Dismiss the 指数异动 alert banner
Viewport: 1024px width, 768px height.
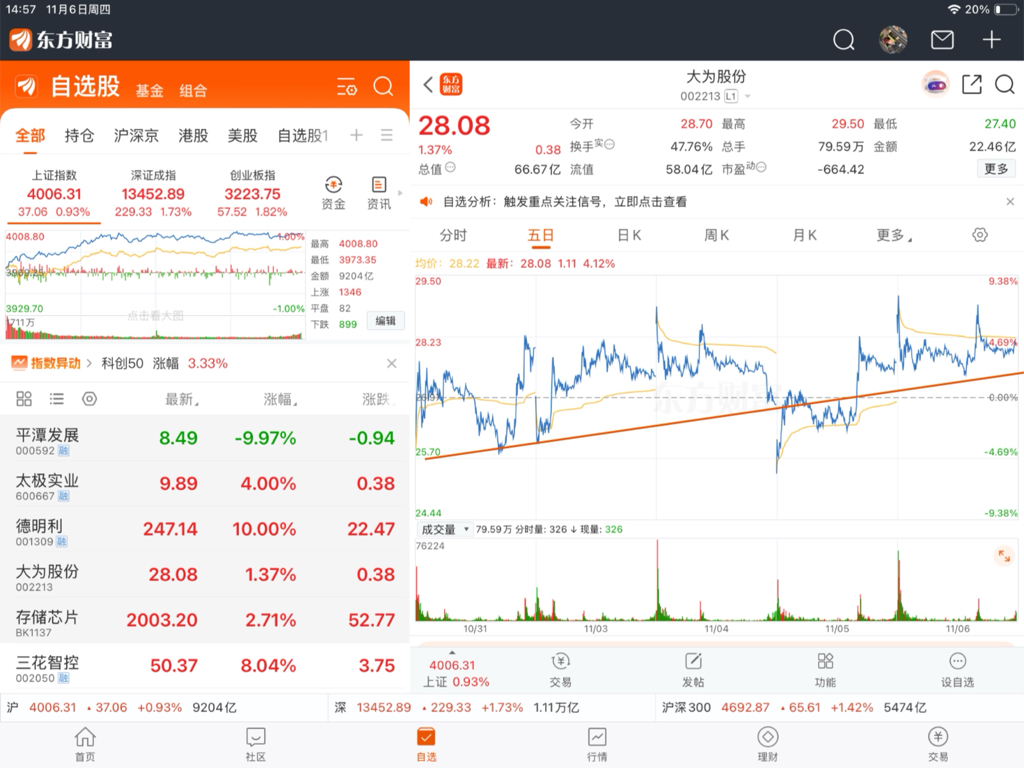[391, 363]
